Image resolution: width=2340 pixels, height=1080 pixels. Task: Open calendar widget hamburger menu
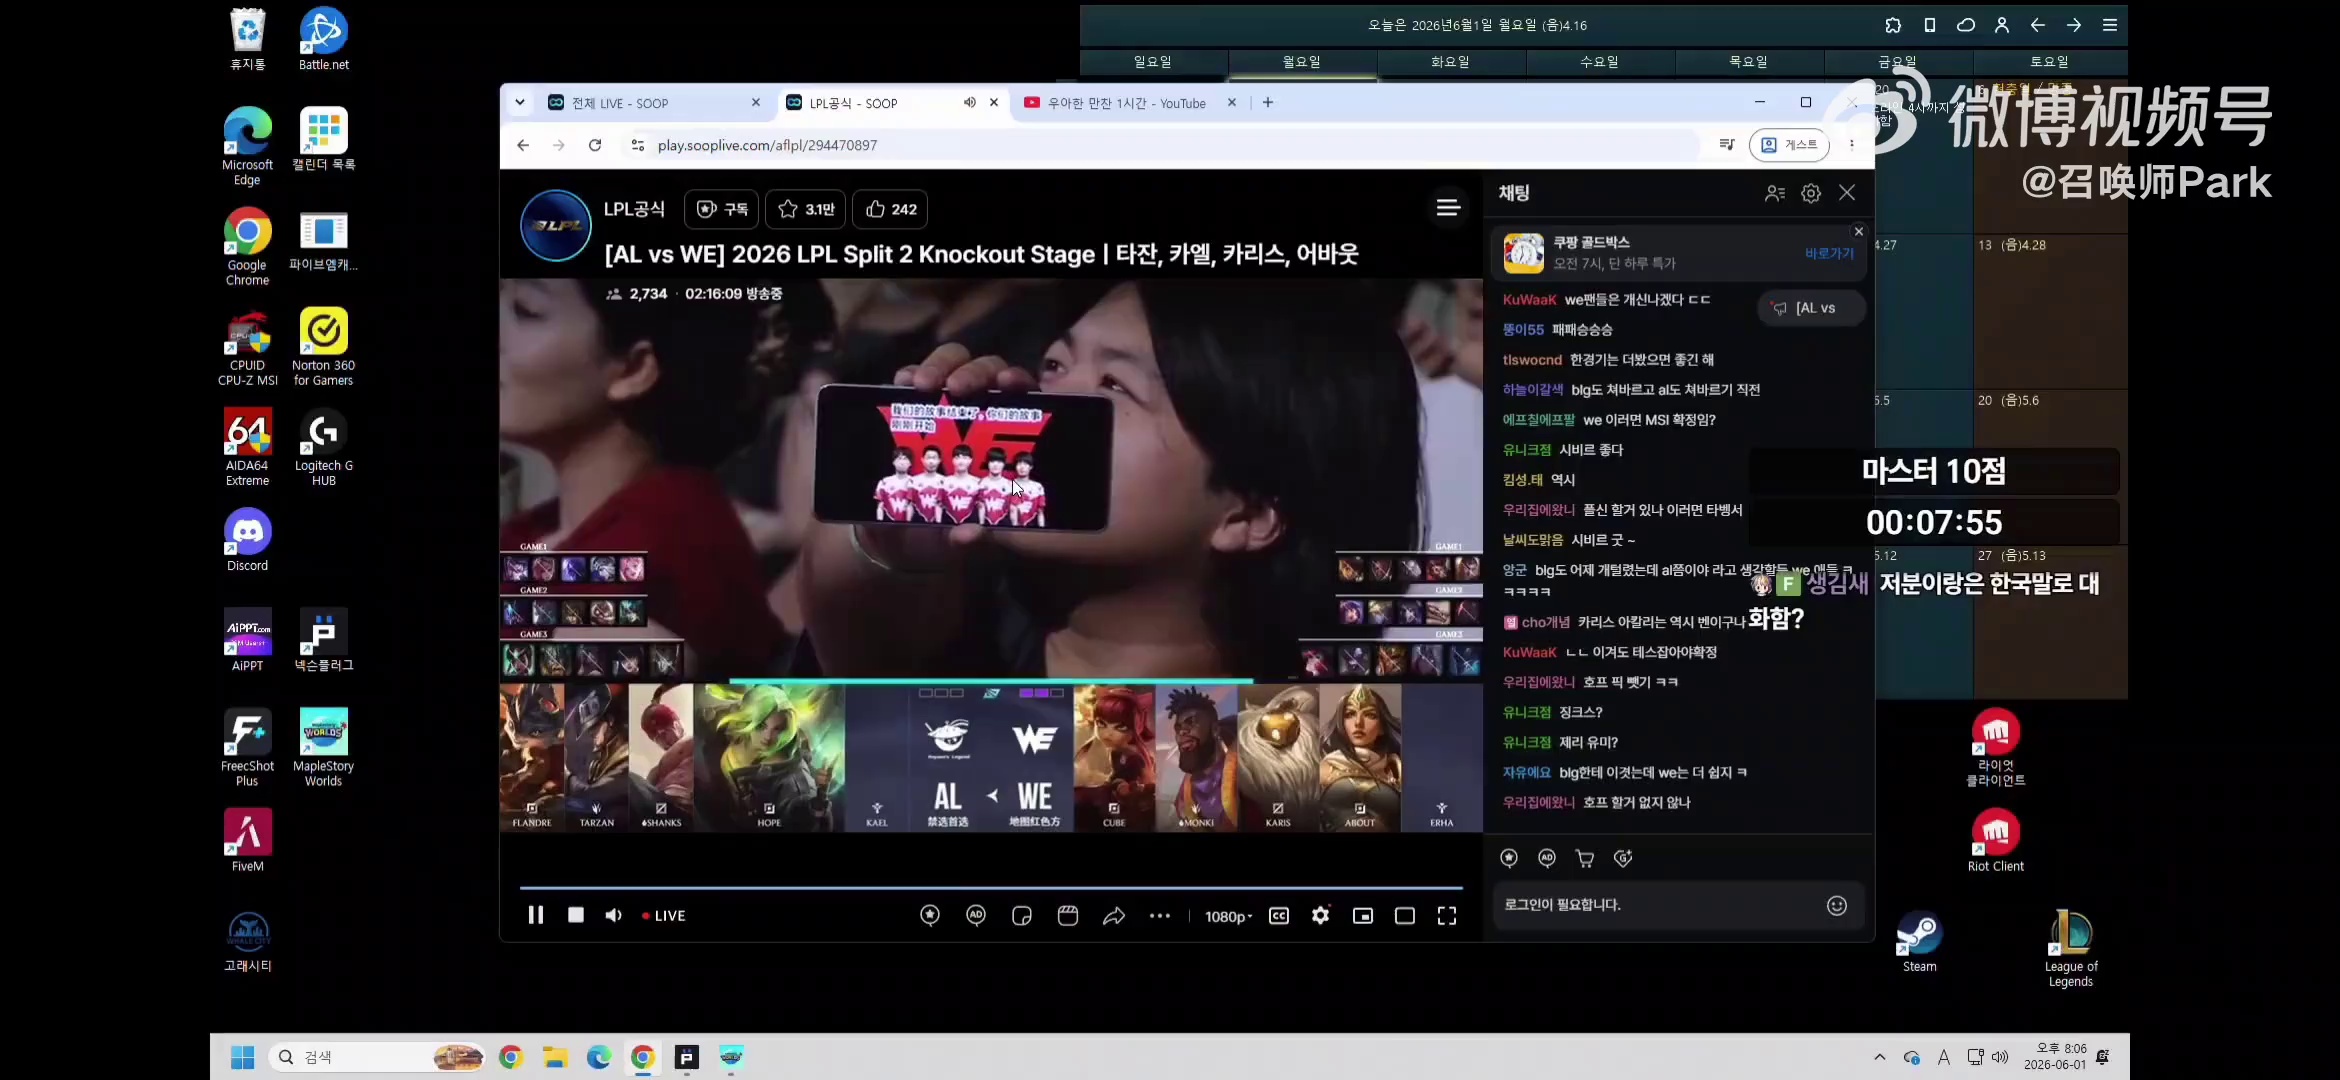2110,26
